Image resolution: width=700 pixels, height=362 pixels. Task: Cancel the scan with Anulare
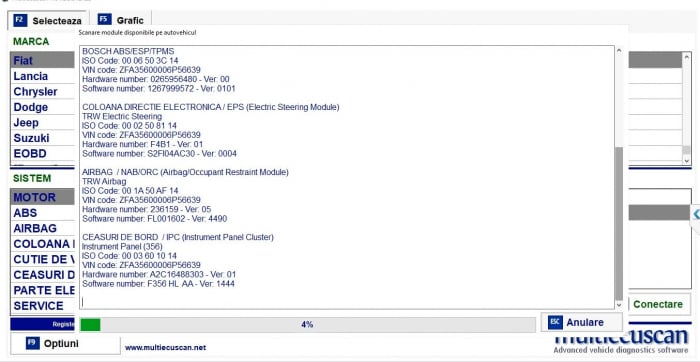coord(581,322)
